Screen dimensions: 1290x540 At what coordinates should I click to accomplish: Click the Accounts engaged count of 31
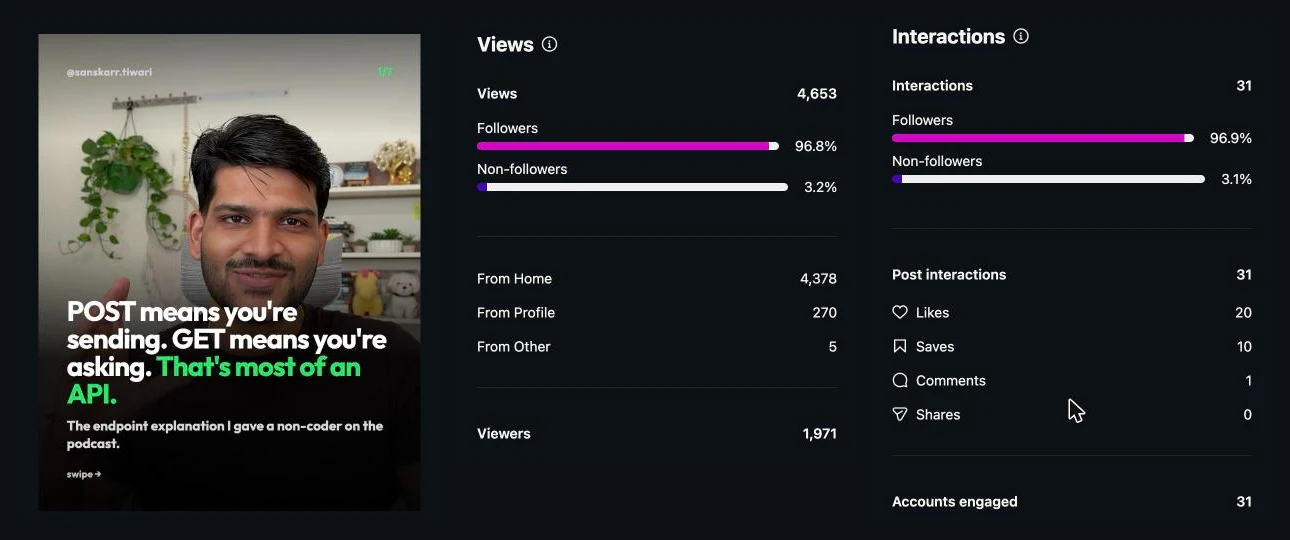pyautogui.click(x=1244, y=501)
